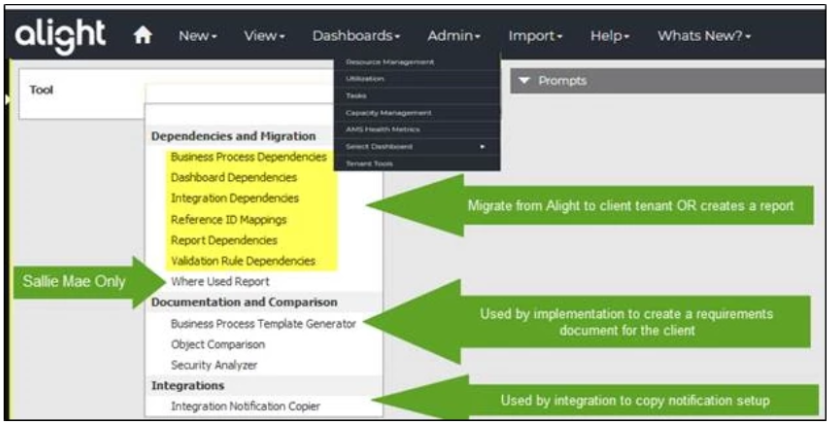The width and height of the screenshot is (838, 426).
Task: Click the Tool selection input field
Action: 239,94
